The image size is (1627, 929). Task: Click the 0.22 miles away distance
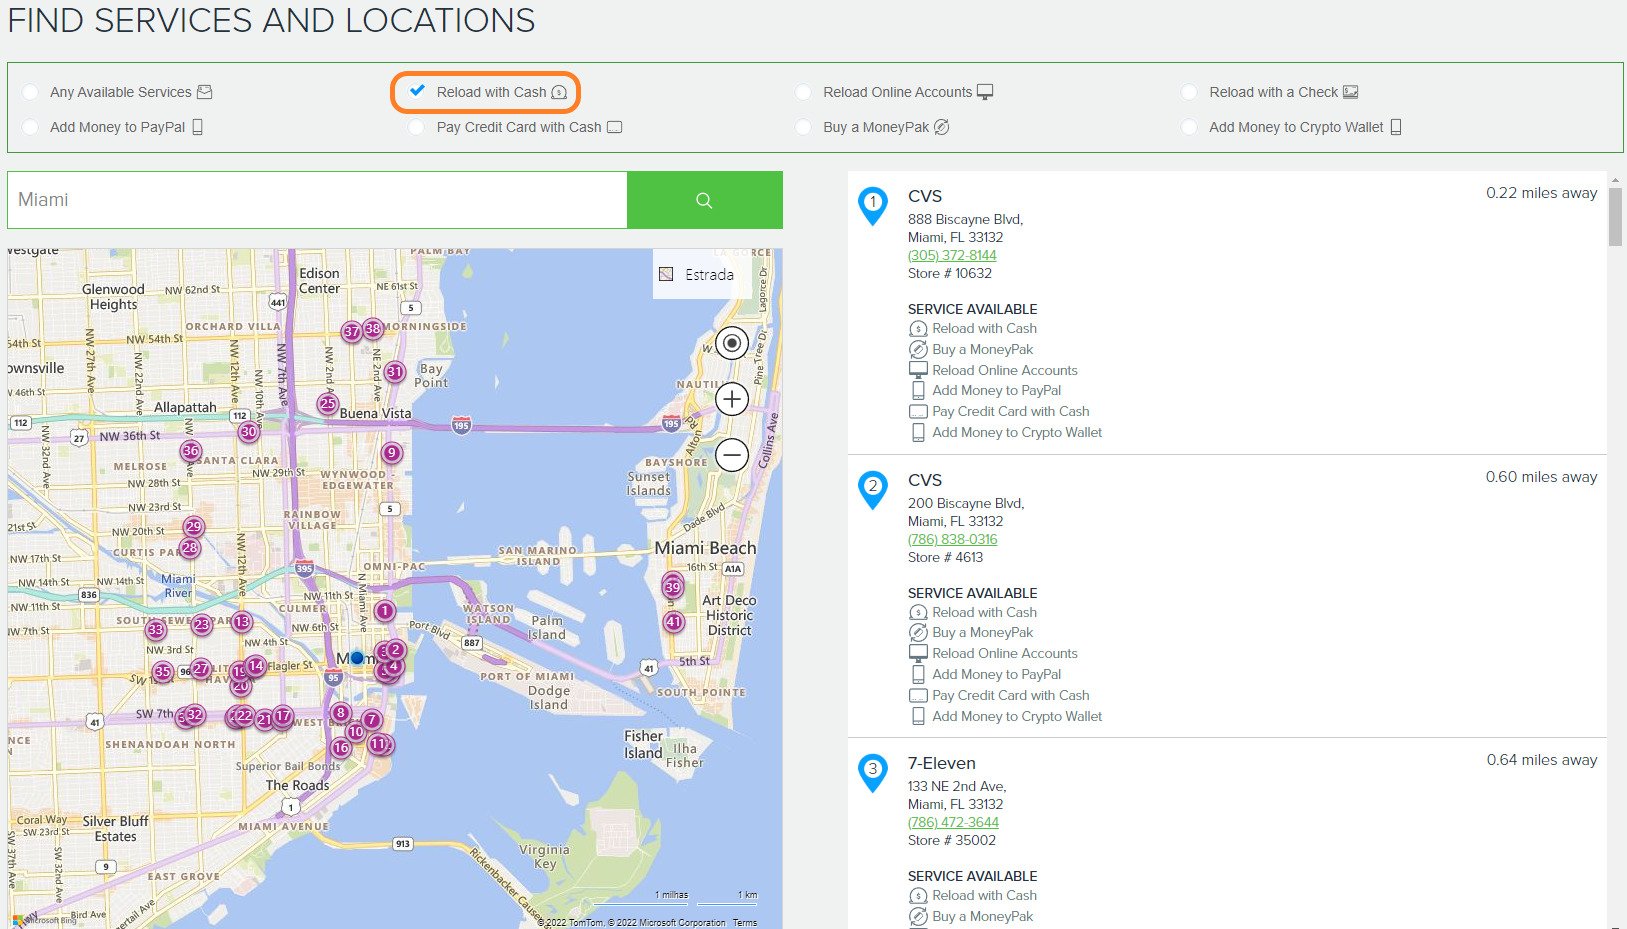[1541, 193]
